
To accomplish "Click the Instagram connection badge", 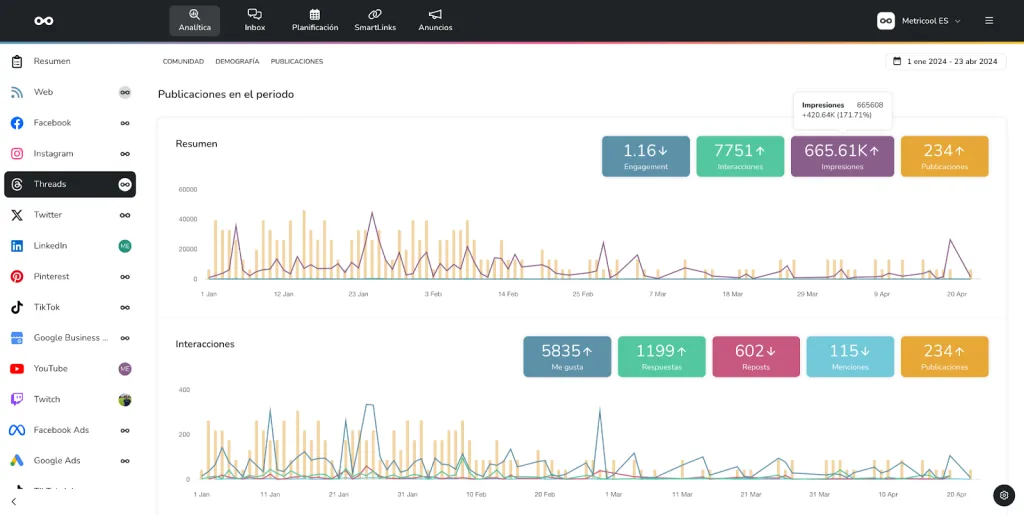I will pos(125,153).
